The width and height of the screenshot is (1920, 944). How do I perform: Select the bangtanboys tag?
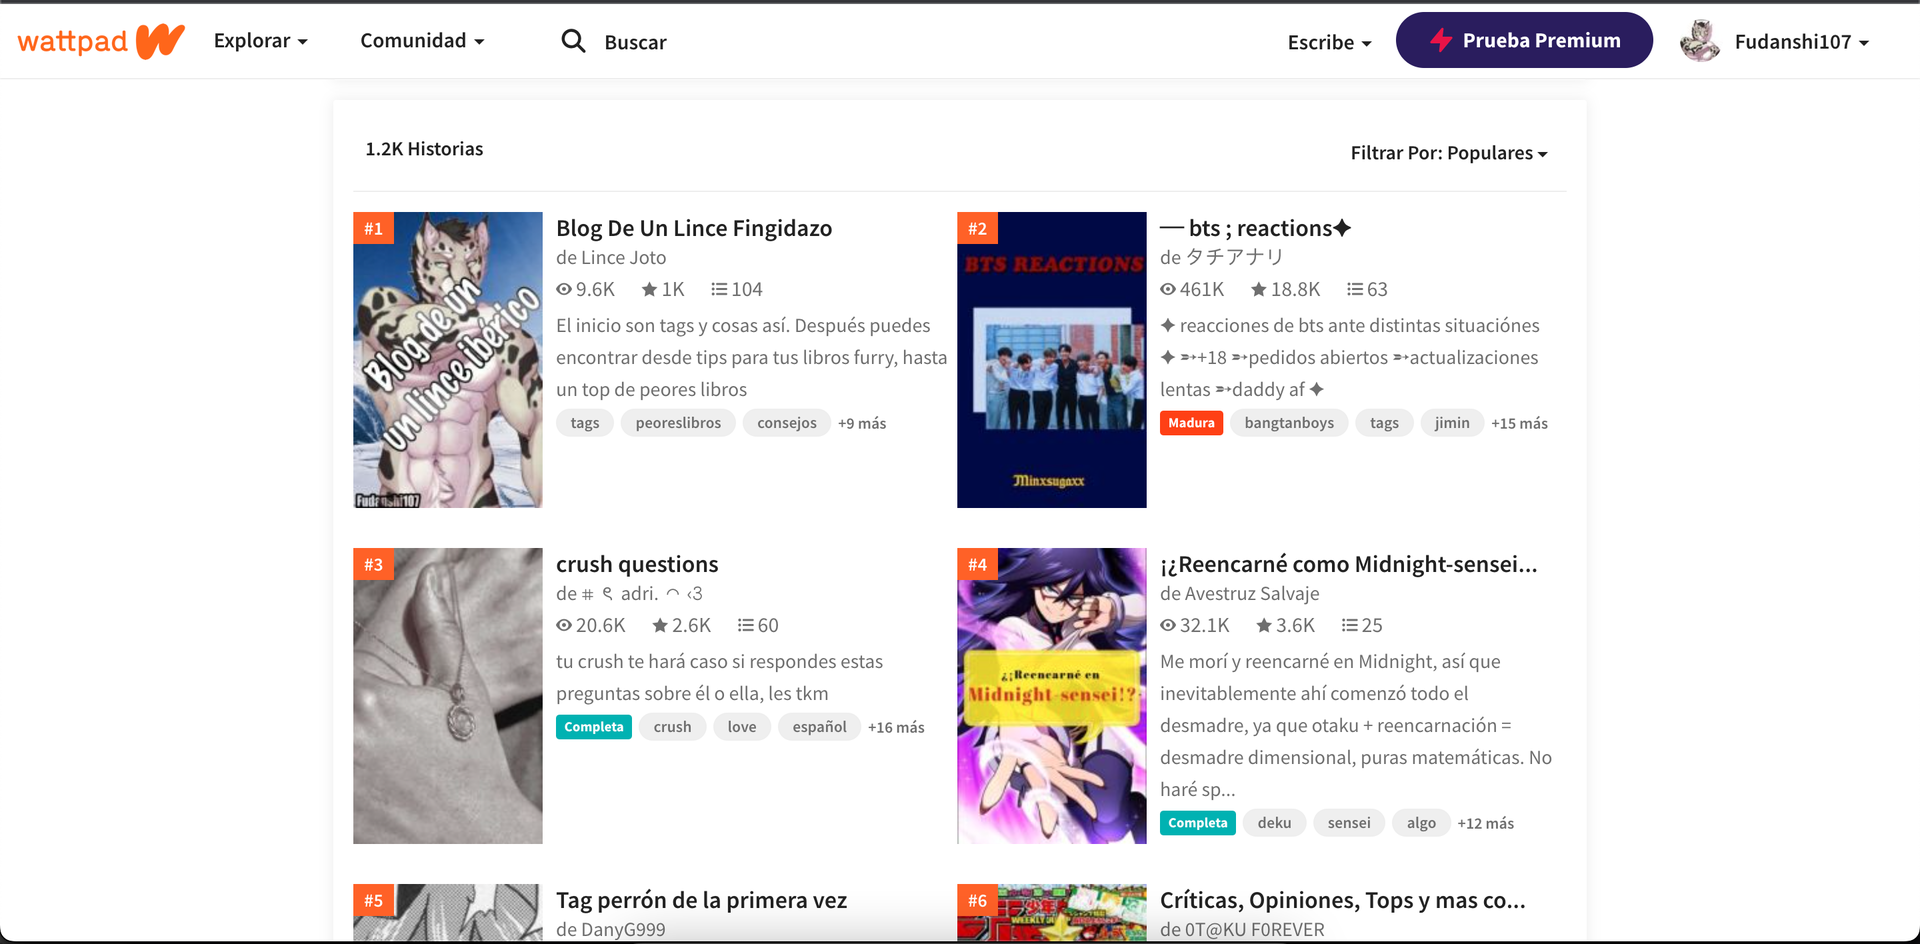[1289, 423]
